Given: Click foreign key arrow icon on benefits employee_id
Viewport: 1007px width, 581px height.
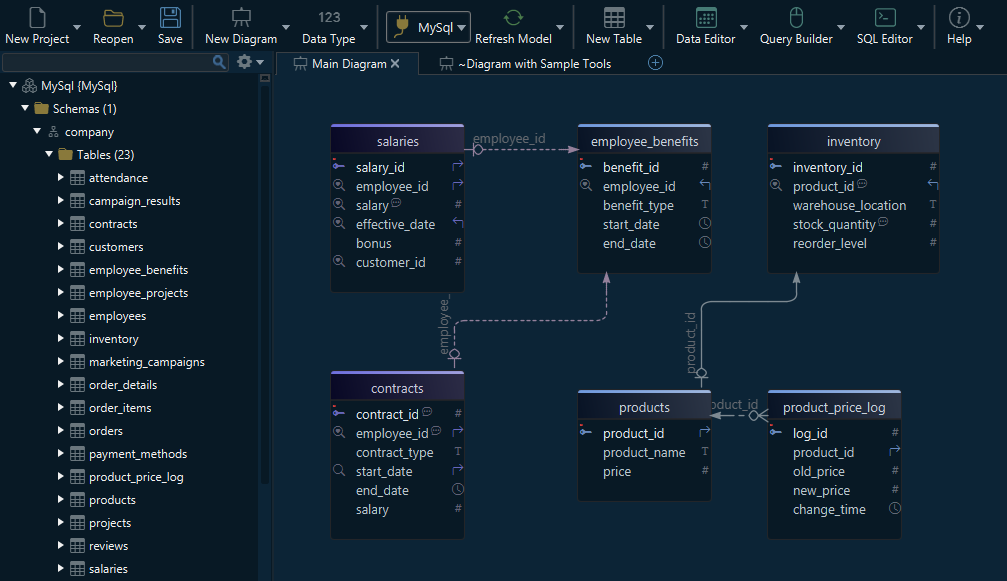Looking at the screenshot, I should pos(705,185).
